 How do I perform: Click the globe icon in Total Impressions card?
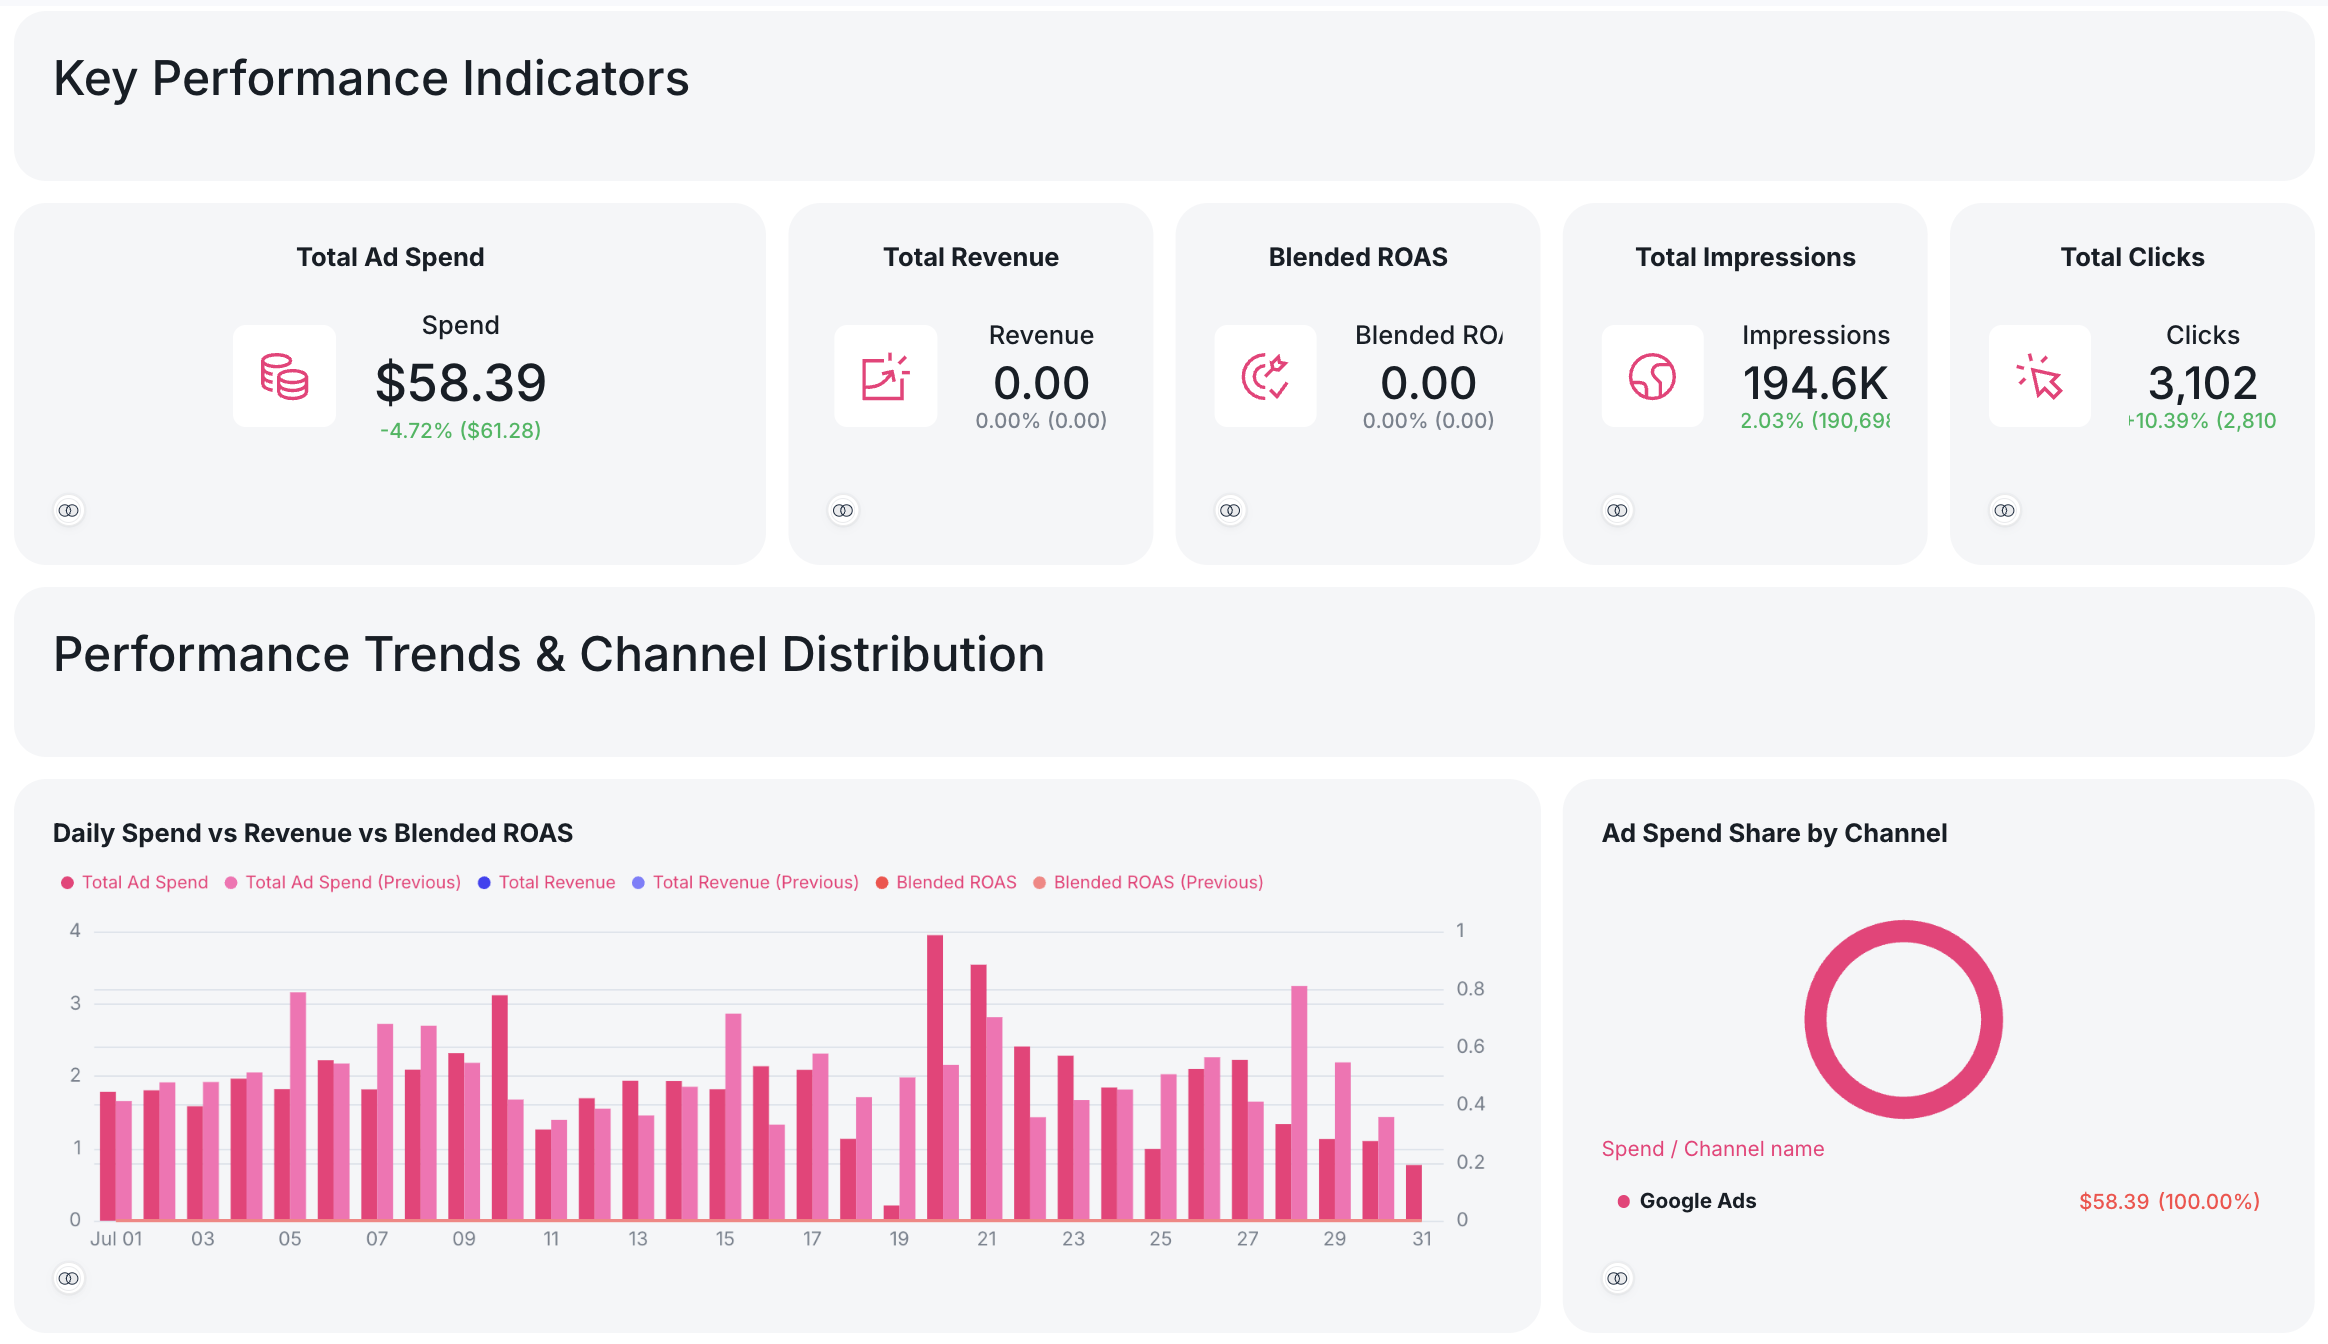[x=1652, y=377]
